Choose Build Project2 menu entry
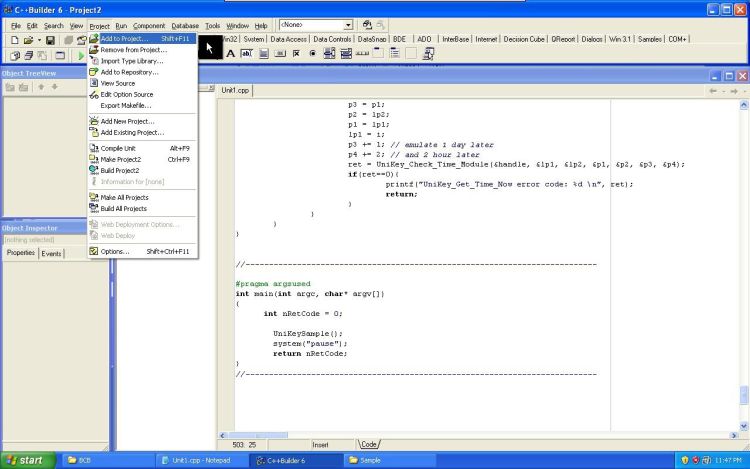Screen dimensions: 750x469 coord(143,171)
